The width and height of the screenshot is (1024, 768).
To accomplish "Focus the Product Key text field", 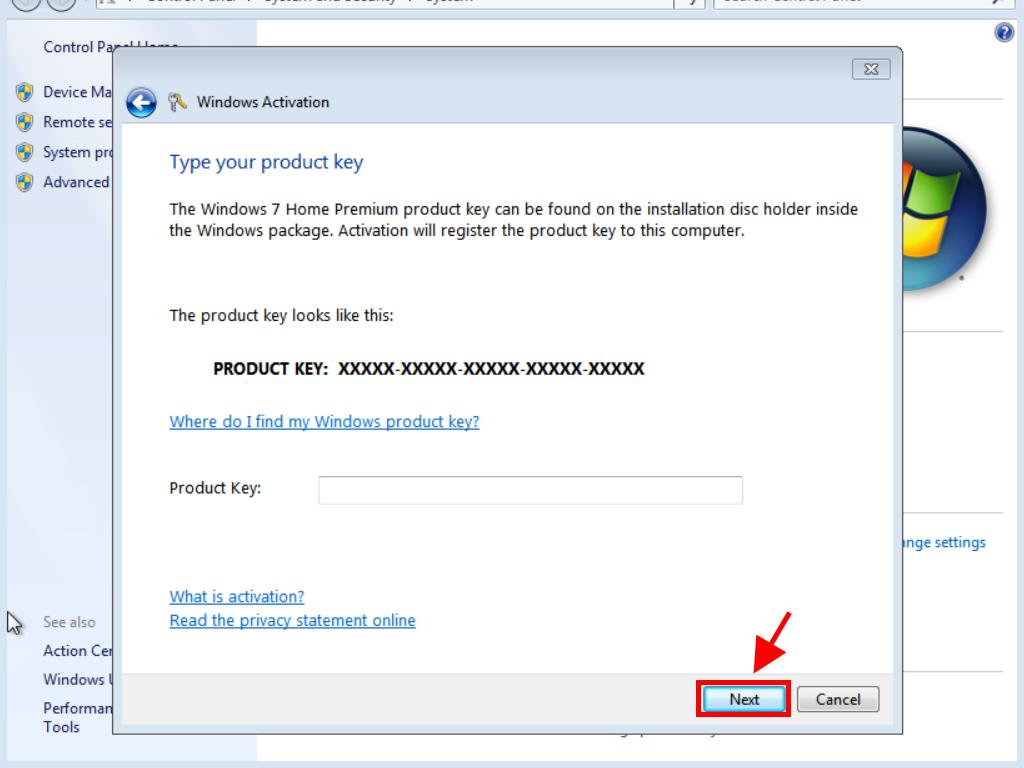I will (x=530, y=490).
